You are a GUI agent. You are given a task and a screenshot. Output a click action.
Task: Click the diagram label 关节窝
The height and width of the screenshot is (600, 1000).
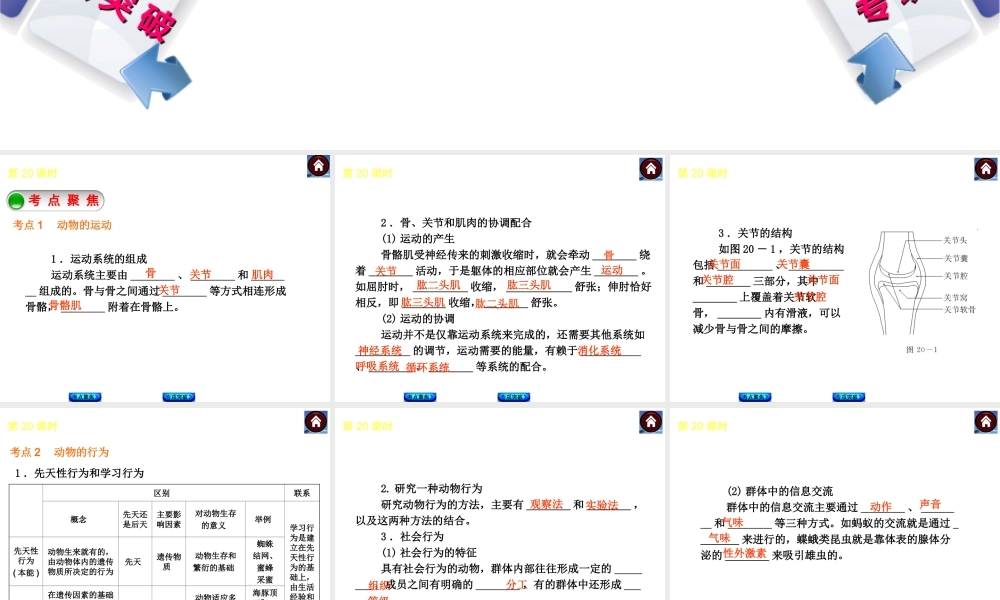[x=955, y=298]
